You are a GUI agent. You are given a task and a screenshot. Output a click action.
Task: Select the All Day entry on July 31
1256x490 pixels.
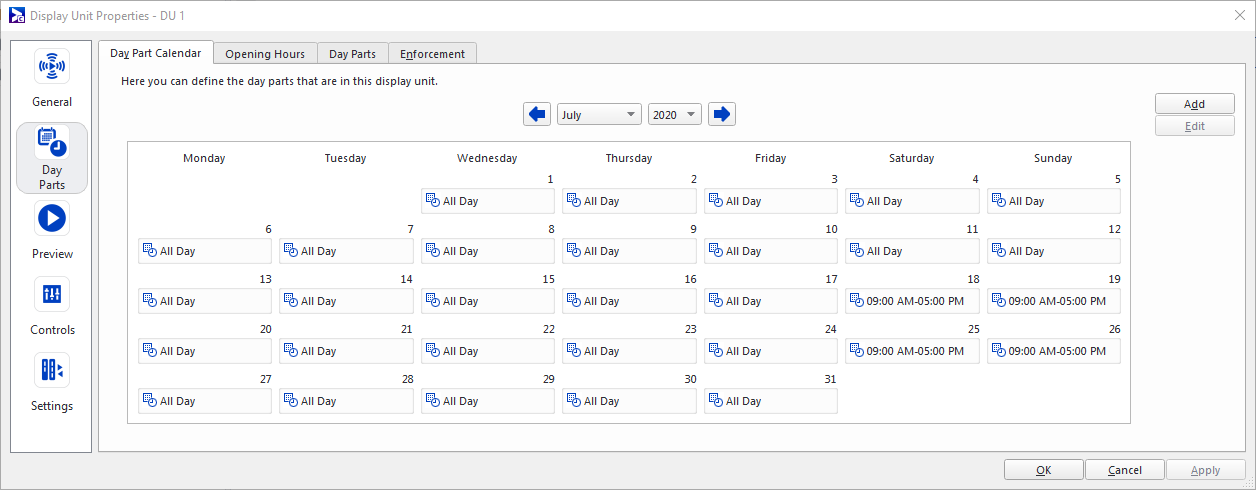click(770, 401)
